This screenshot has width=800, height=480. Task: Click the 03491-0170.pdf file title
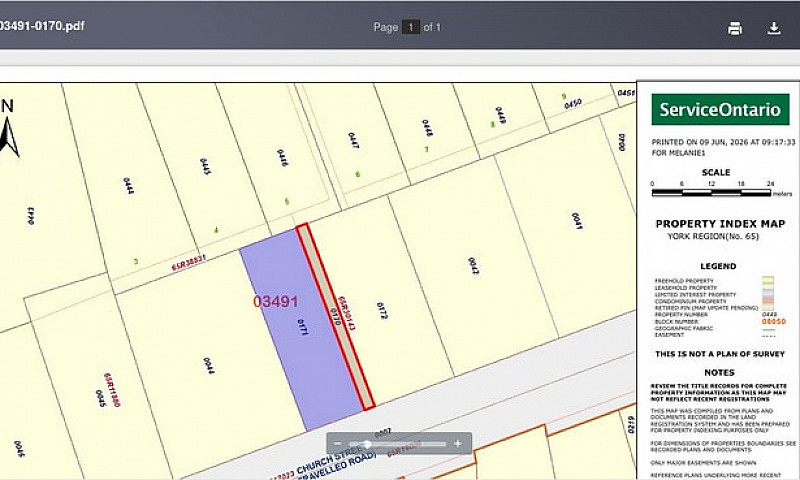[42, 26]
